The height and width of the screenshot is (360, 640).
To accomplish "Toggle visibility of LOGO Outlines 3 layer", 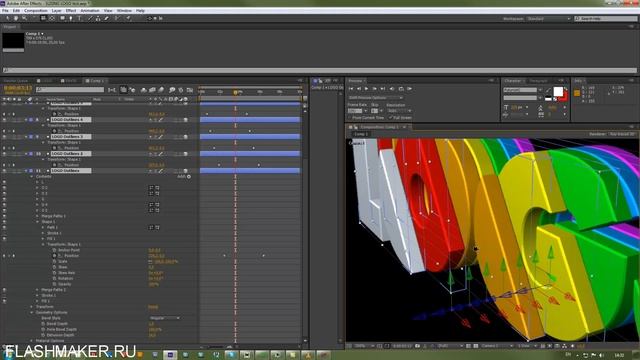I will 4,137.
